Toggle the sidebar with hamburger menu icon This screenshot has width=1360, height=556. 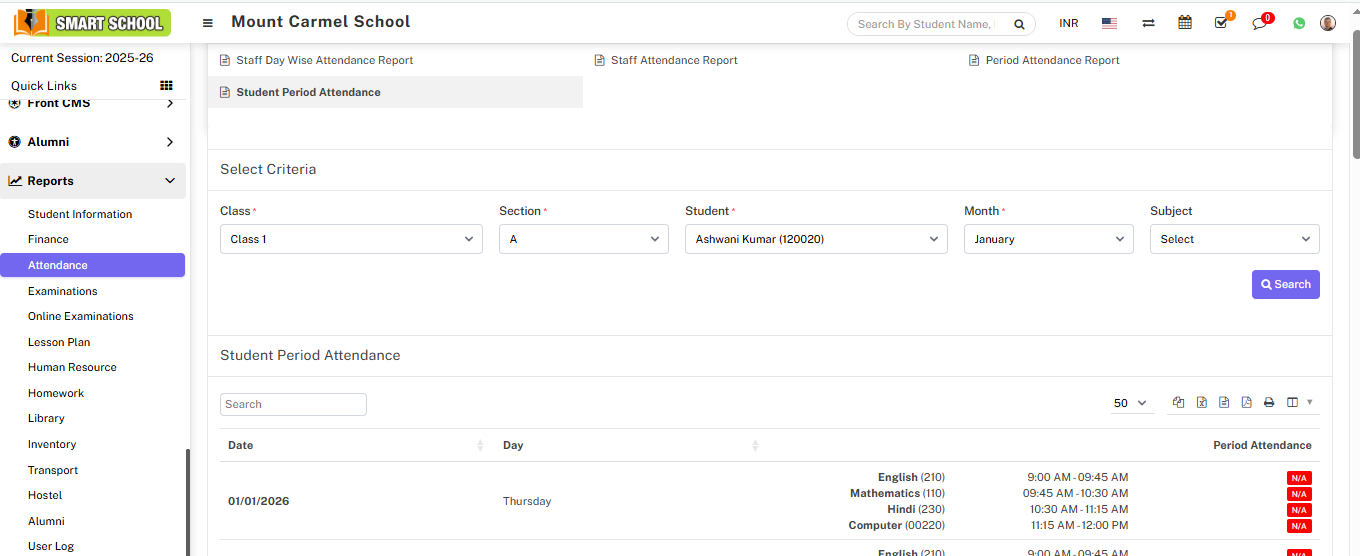(207, 23)
